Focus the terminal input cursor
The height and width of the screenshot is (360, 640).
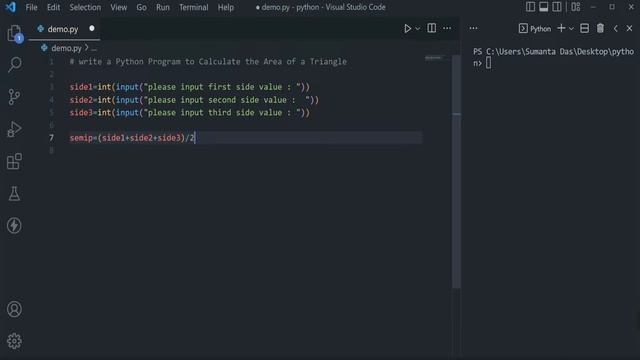tap(489, 63)
